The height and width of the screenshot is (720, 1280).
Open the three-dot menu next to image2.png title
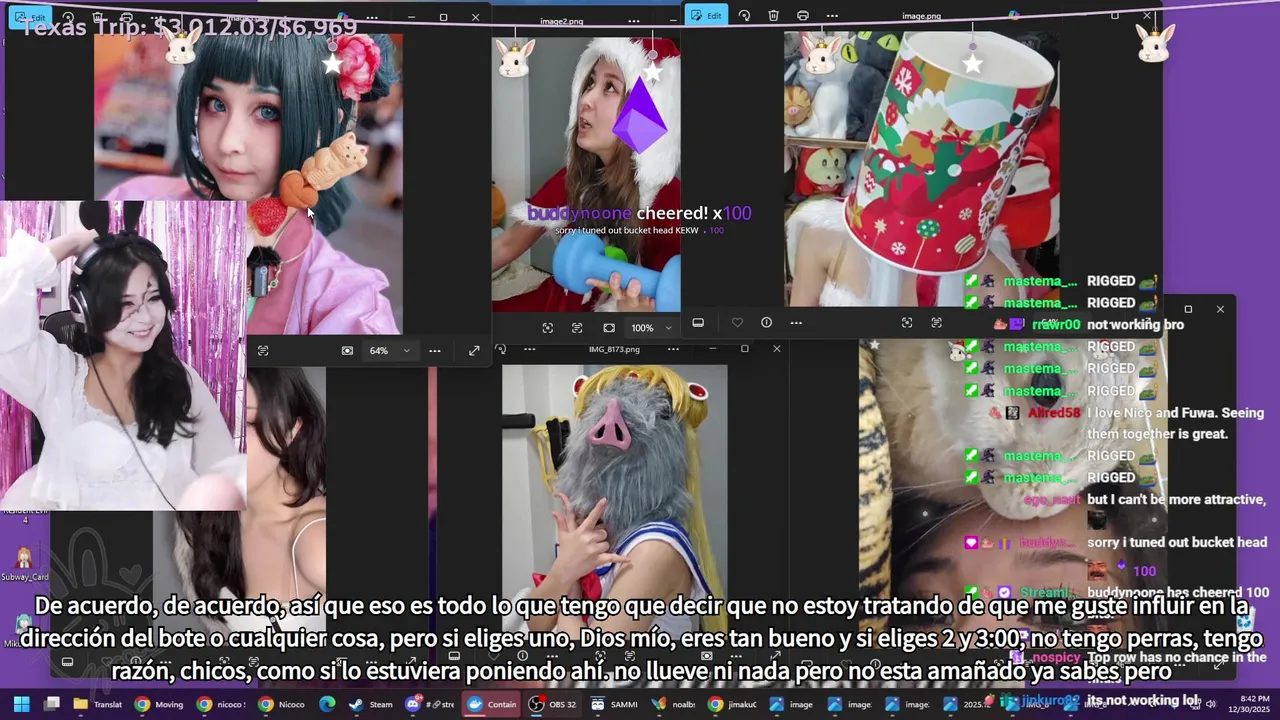click(634, 21)
